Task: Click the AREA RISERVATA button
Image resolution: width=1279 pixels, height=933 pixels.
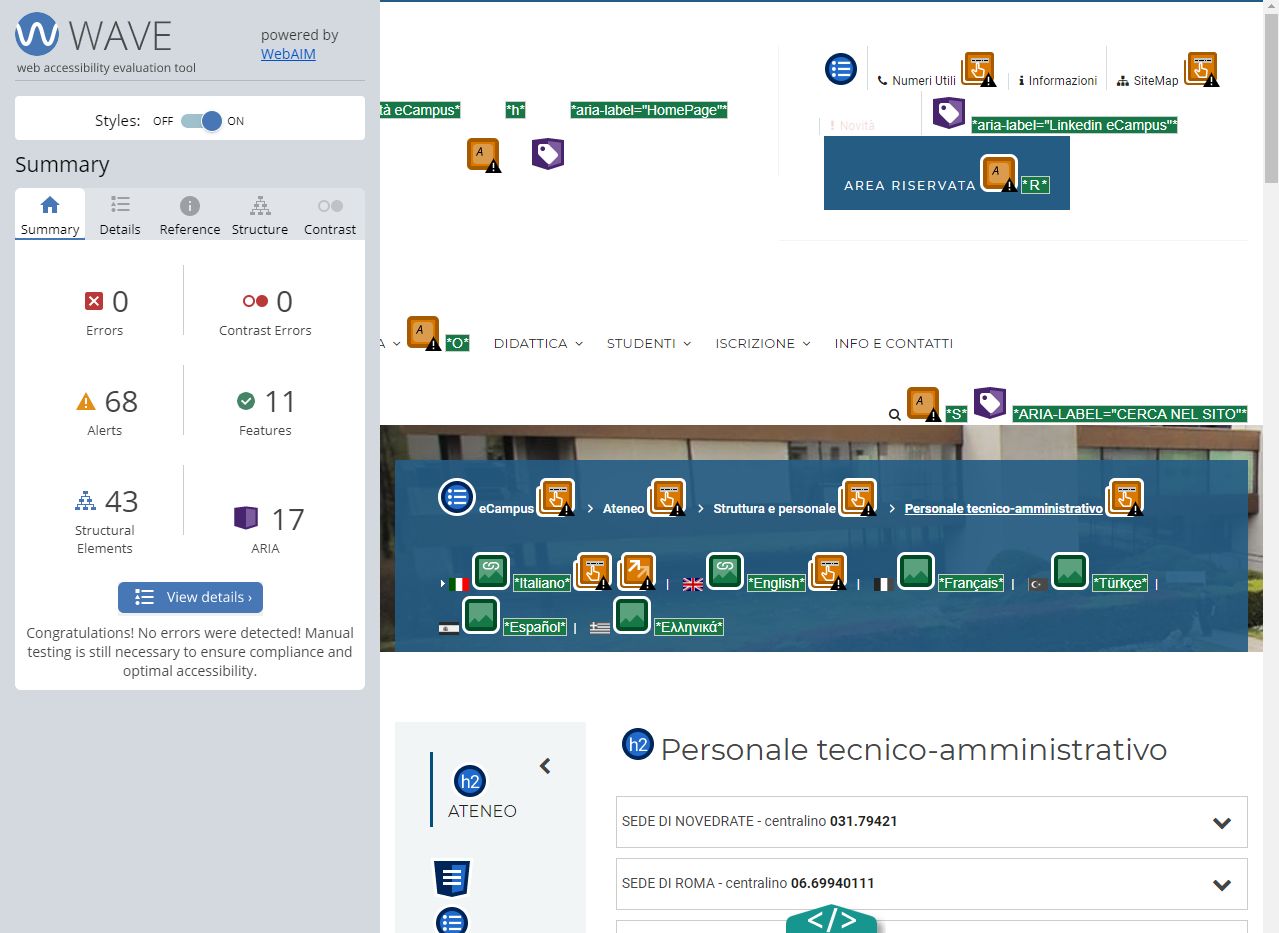Action: 946,174
